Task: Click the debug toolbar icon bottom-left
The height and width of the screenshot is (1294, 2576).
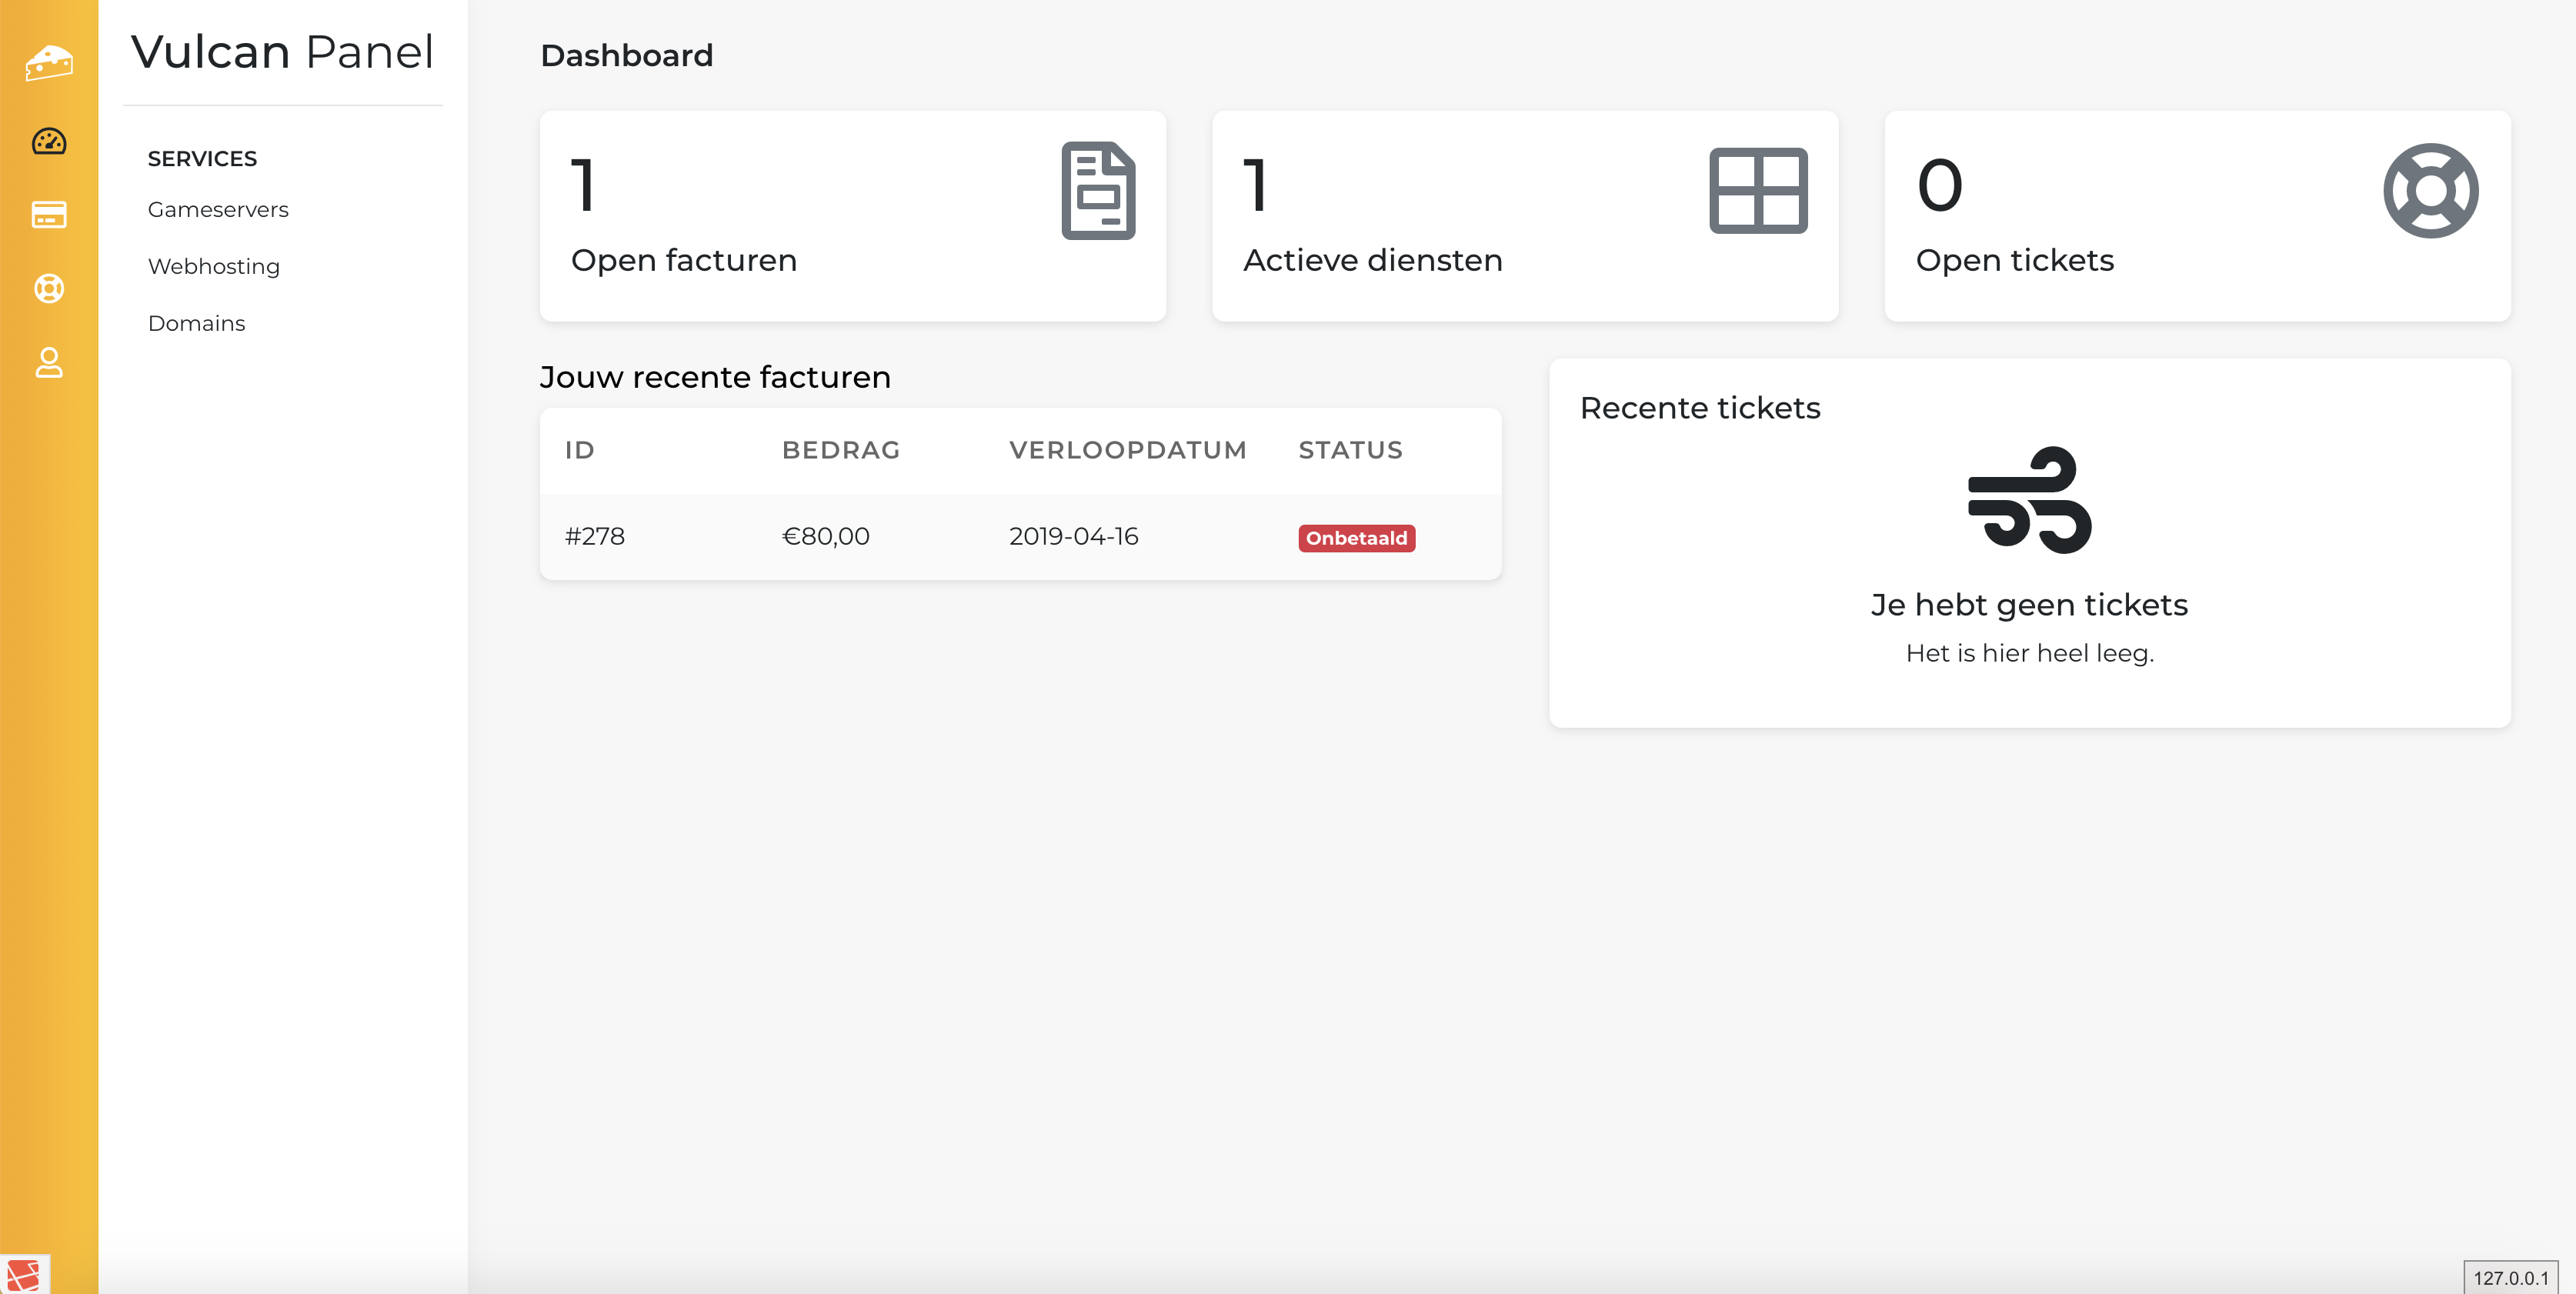Action: click(x=24, y=1276)
